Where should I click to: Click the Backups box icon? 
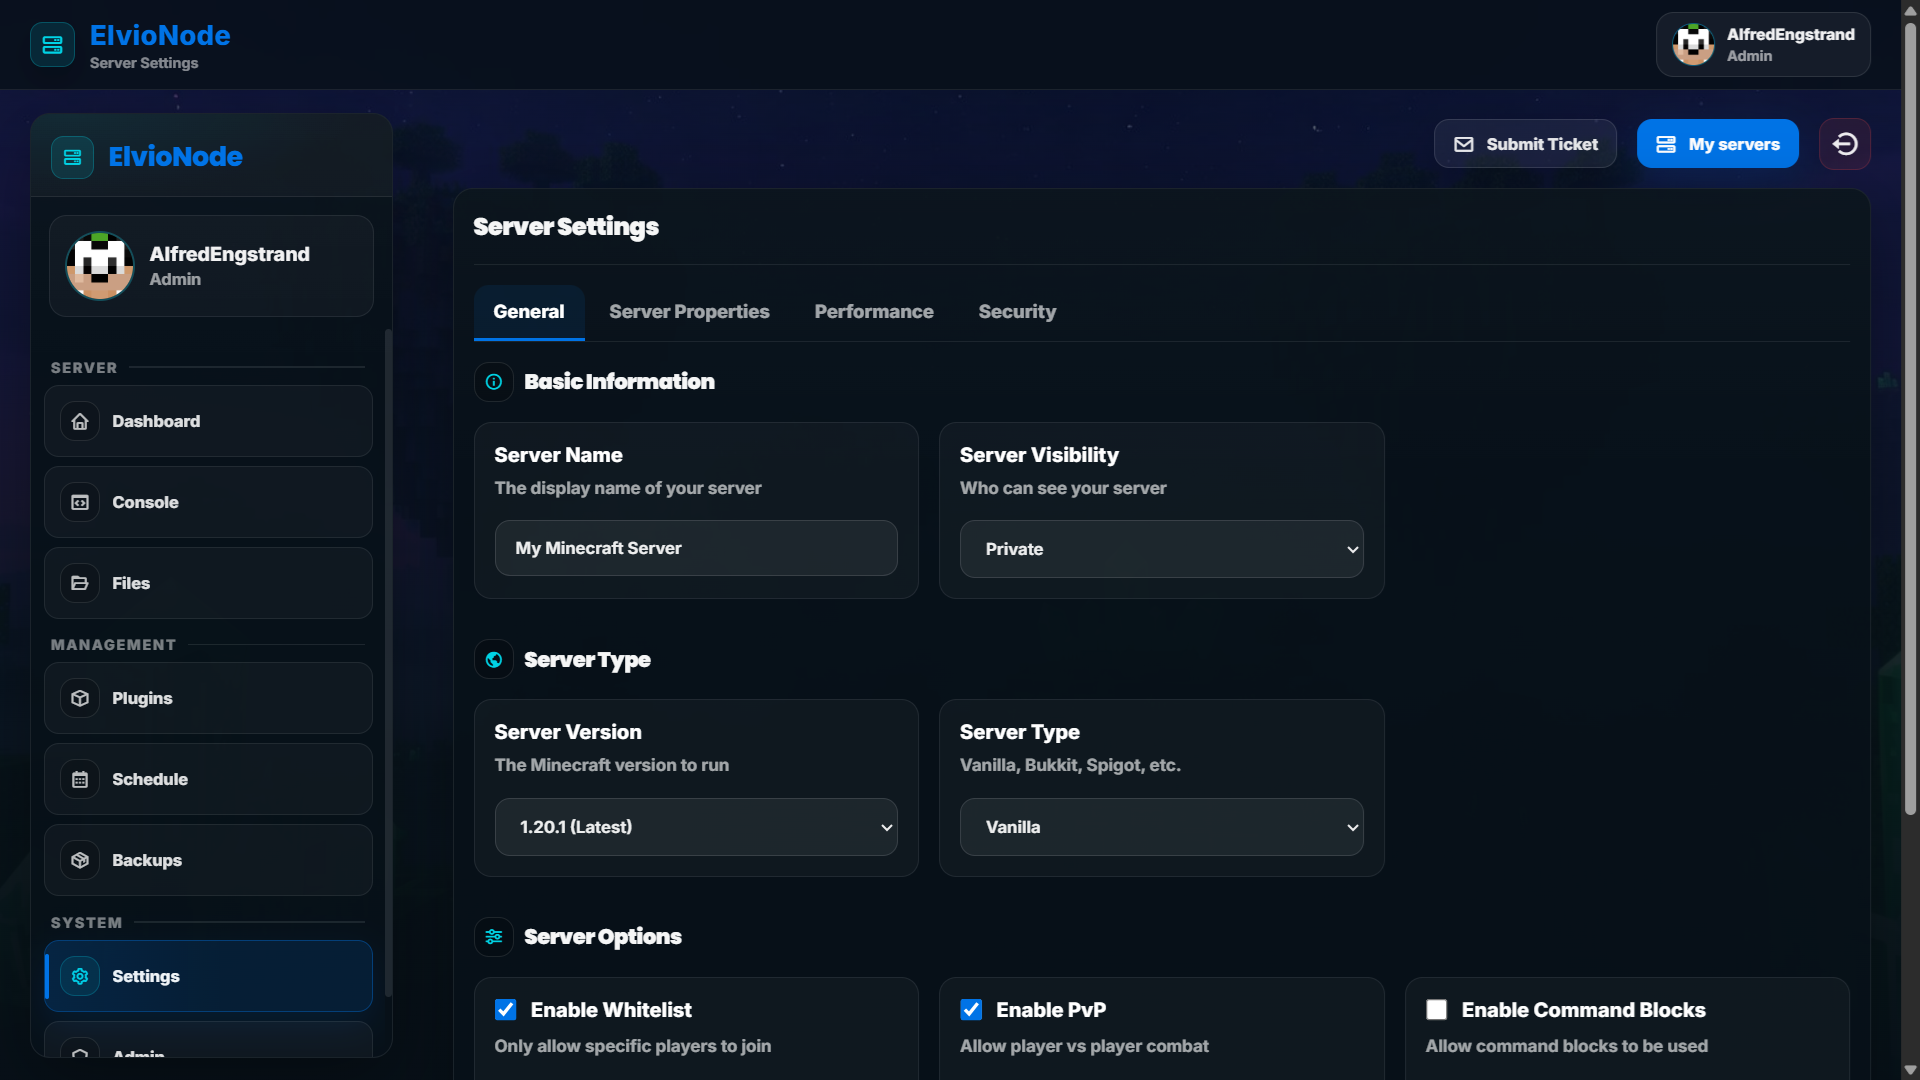(x=80, y=860)
